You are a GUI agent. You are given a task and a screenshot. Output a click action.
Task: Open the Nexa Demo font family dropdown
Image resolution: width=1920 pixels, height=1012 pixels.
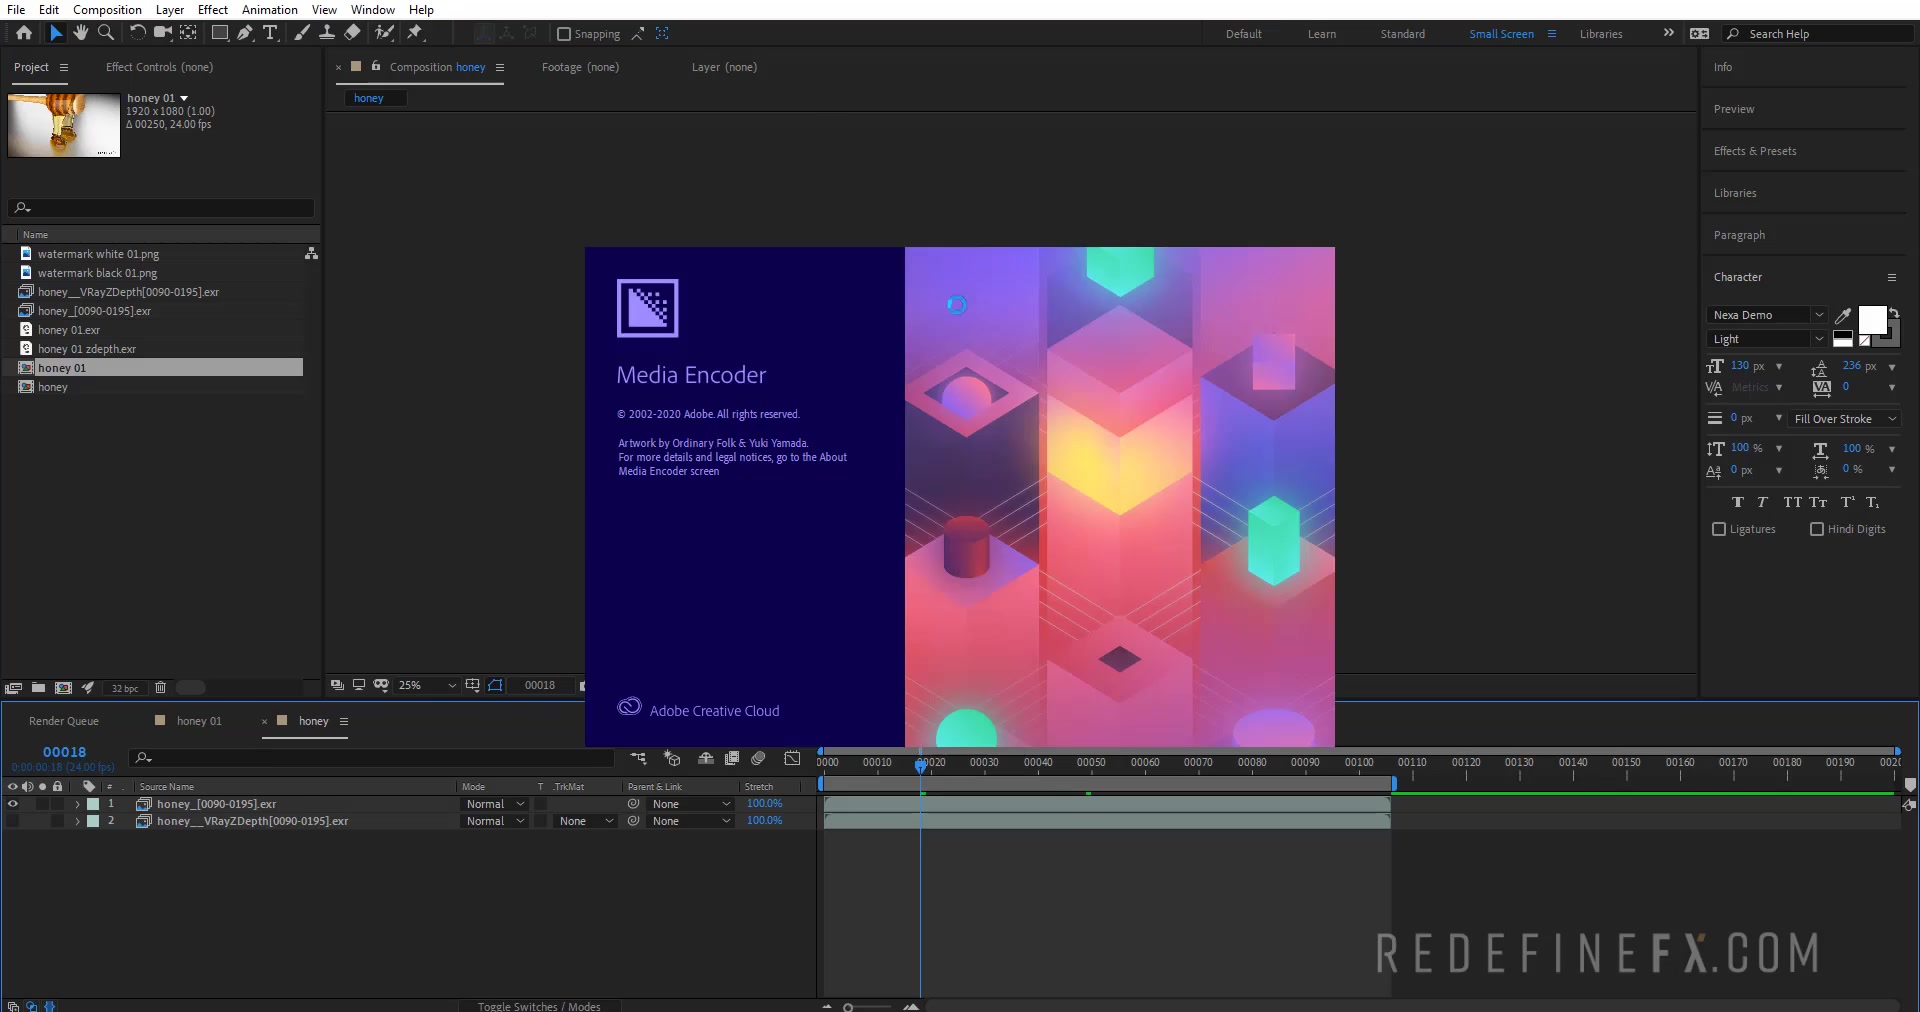pos(1767,315)
